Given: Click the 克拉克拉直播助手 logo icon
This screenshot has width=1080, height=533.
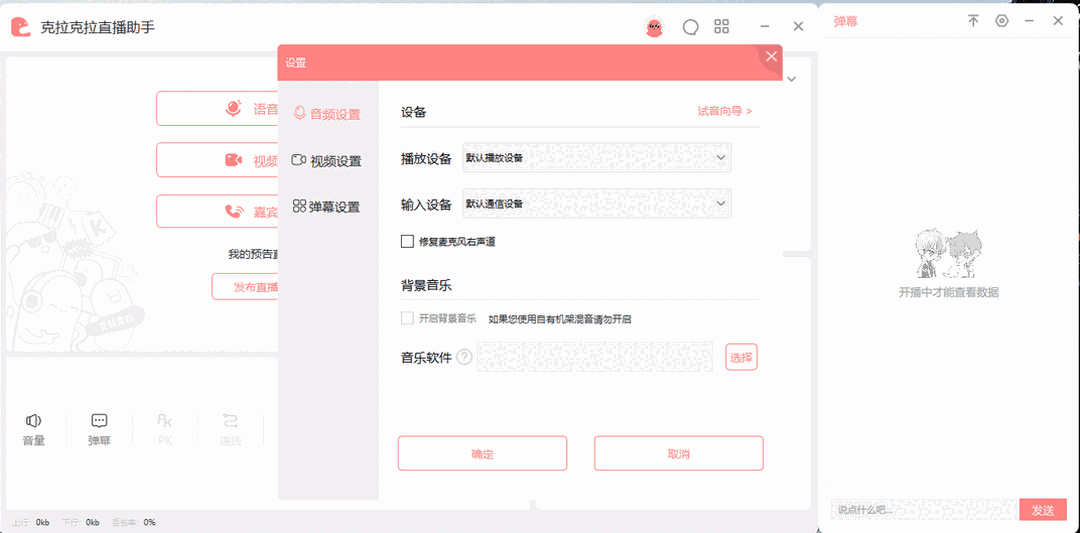Looking at the screenshot, I should click(x=21, y=27).
